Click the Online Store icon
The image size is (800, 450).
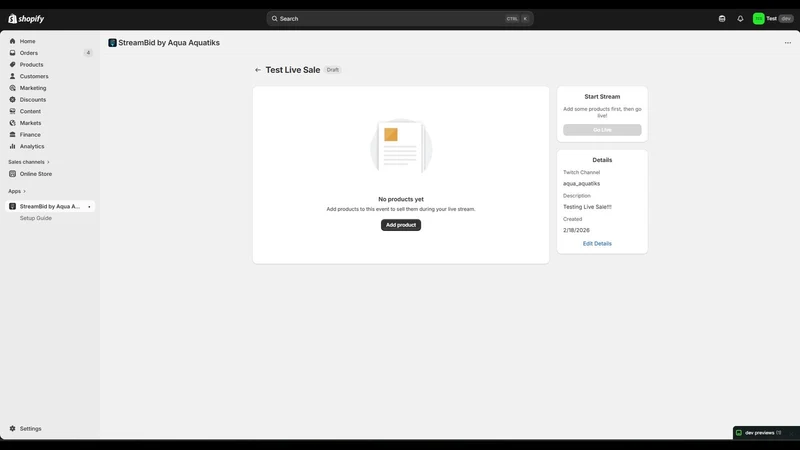[12, 174]
